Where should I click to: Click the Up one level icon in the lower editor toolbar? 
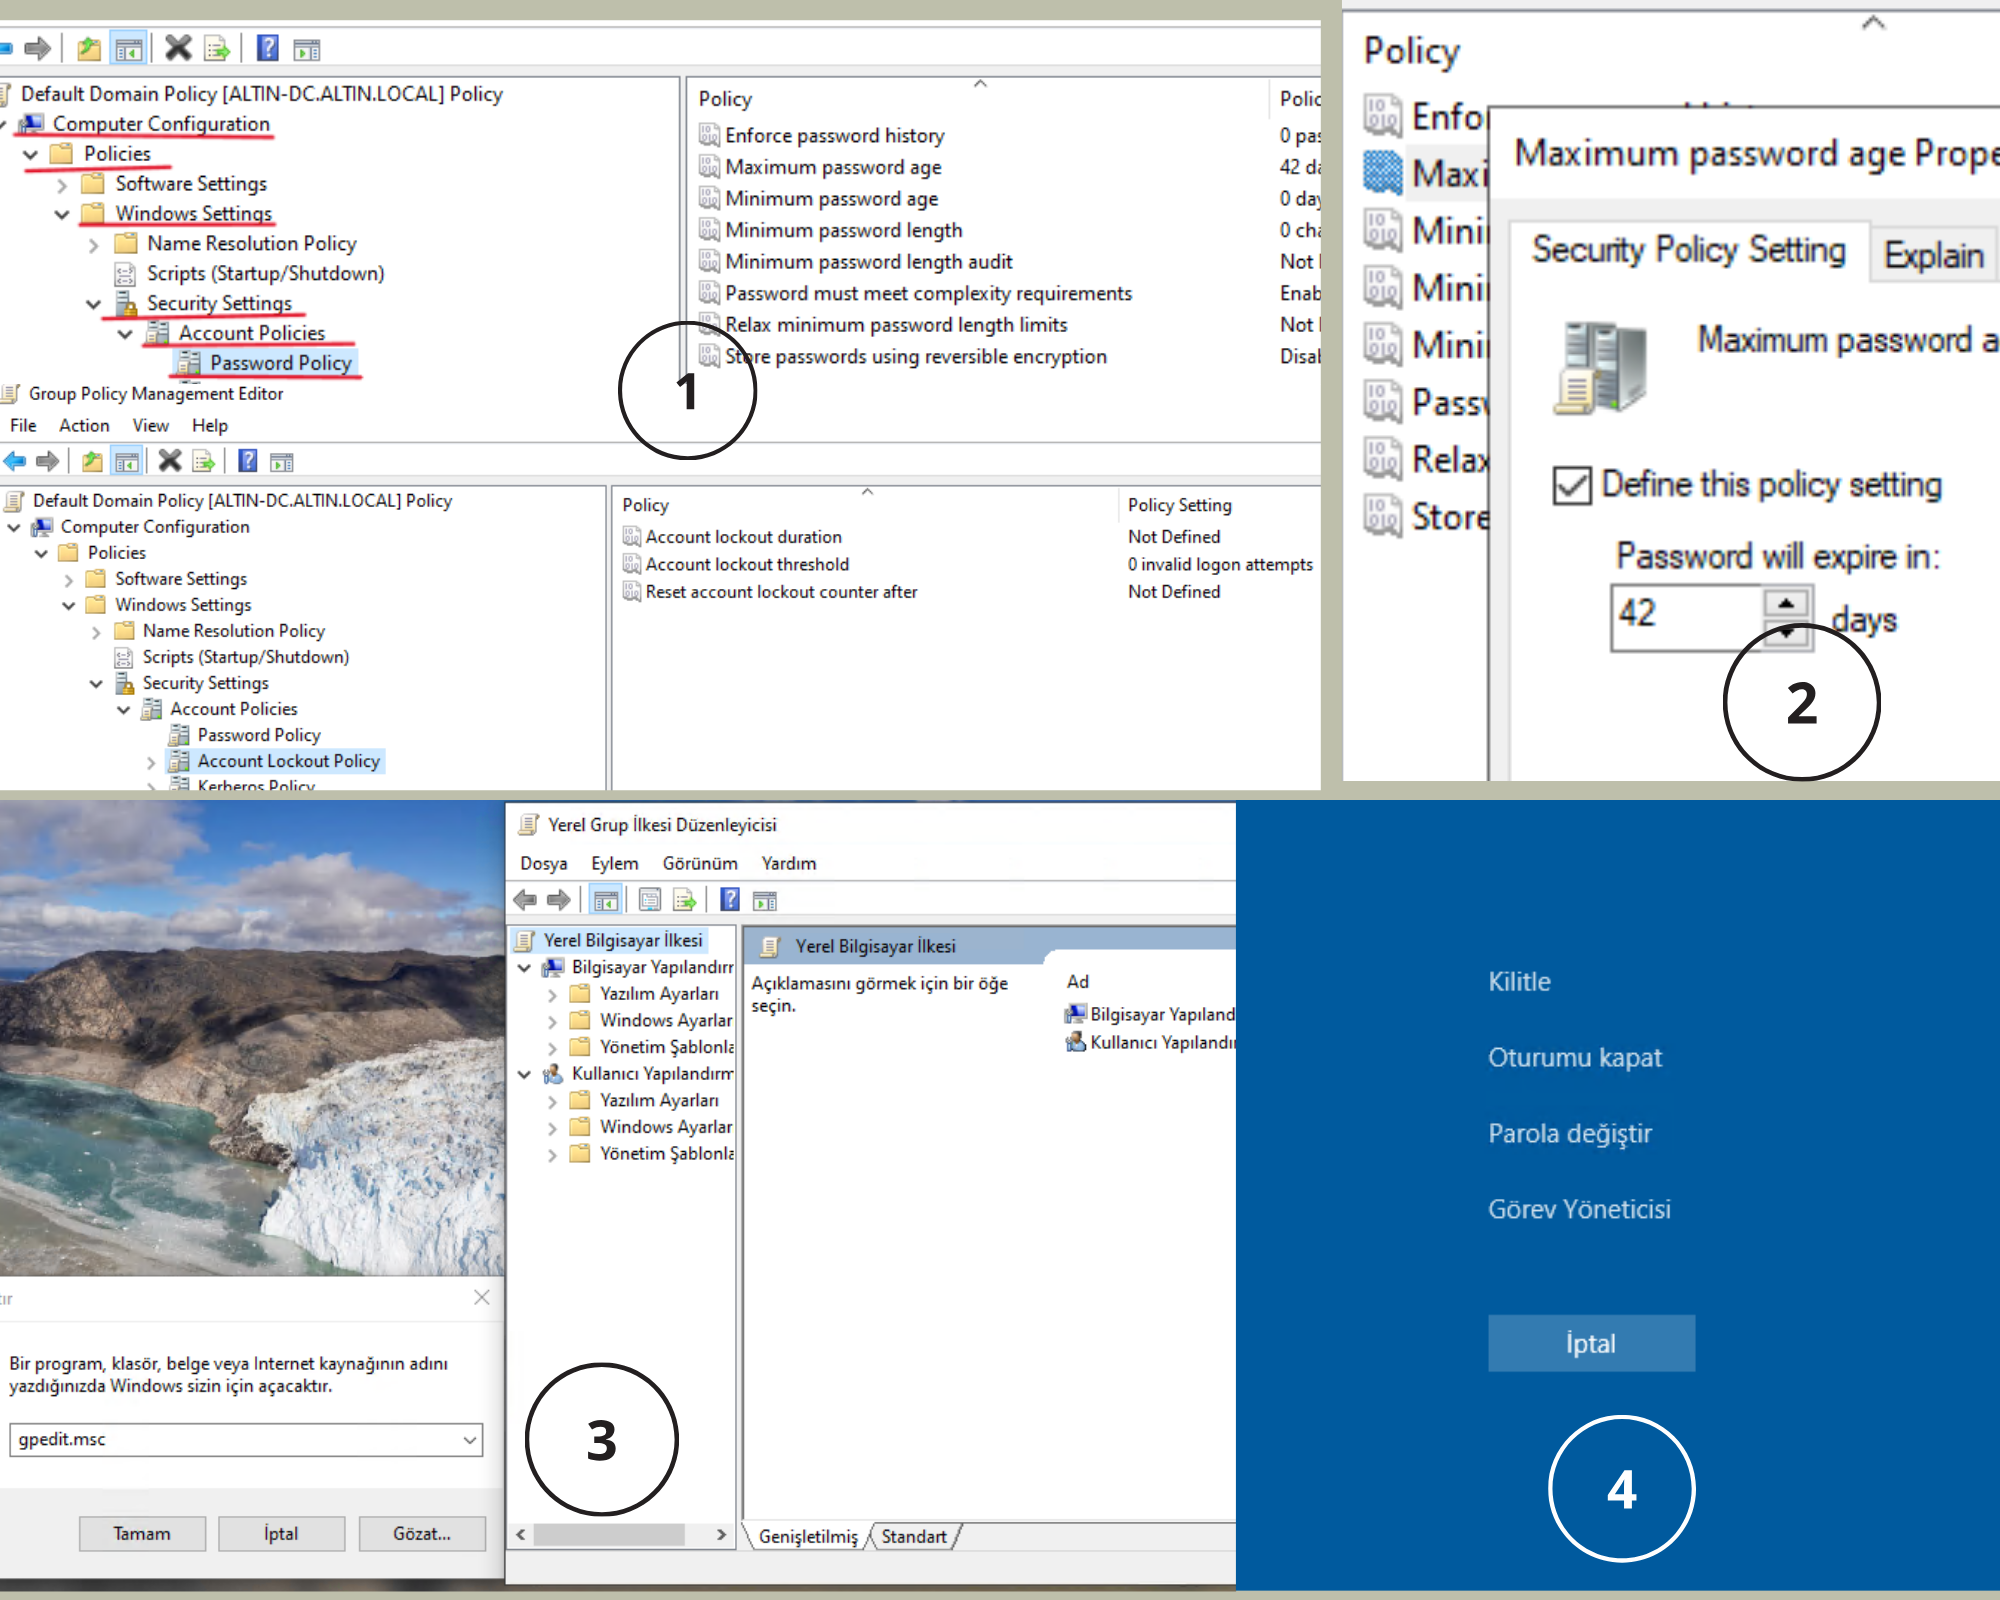pos(92,461)
